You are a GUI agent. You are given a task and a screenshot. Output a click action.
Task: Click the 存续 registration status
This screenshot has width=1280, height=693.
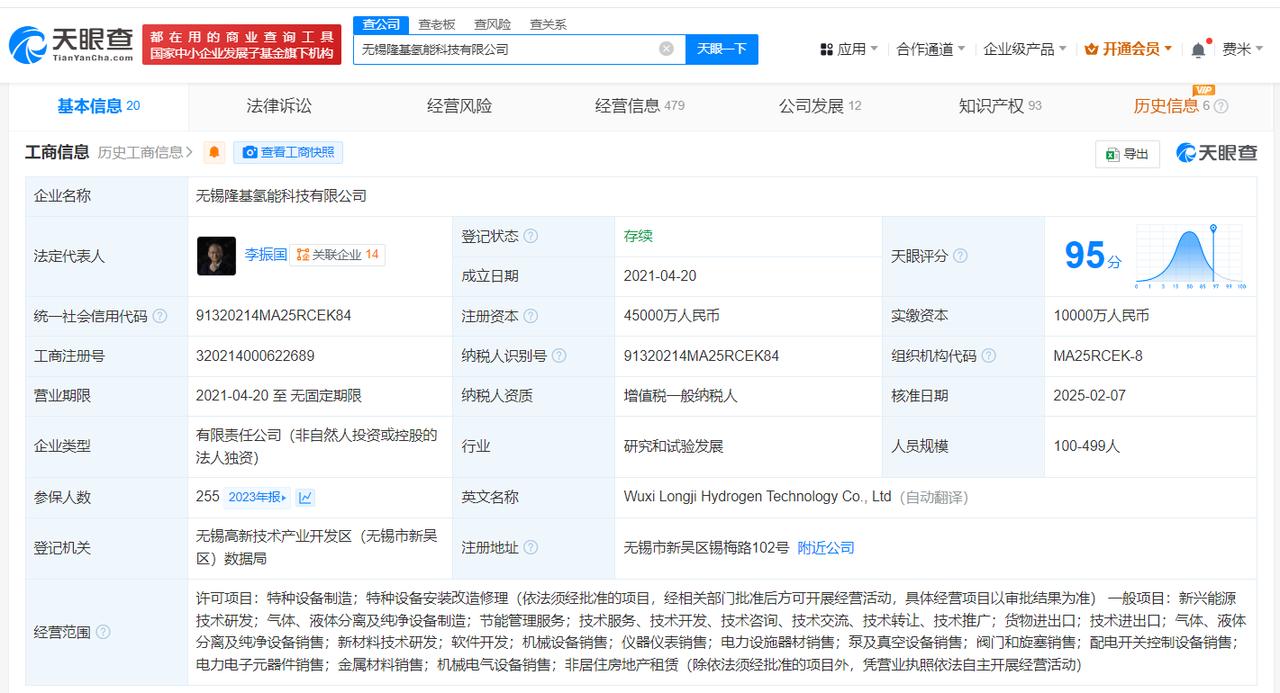click(638, 235)
